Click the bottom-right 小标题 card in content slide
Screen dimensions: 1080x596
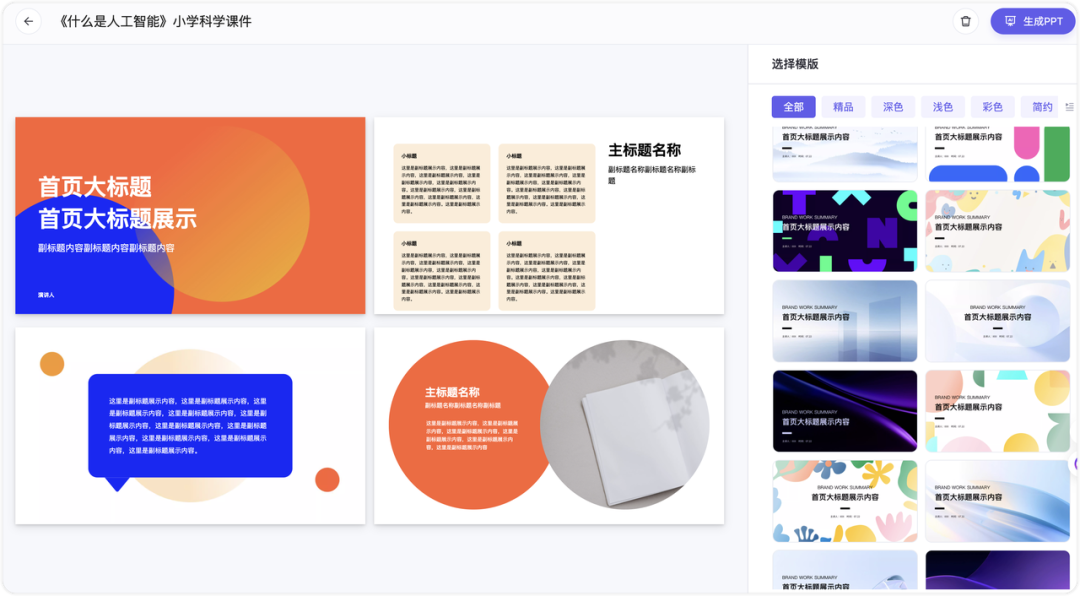tap(547, 271)
